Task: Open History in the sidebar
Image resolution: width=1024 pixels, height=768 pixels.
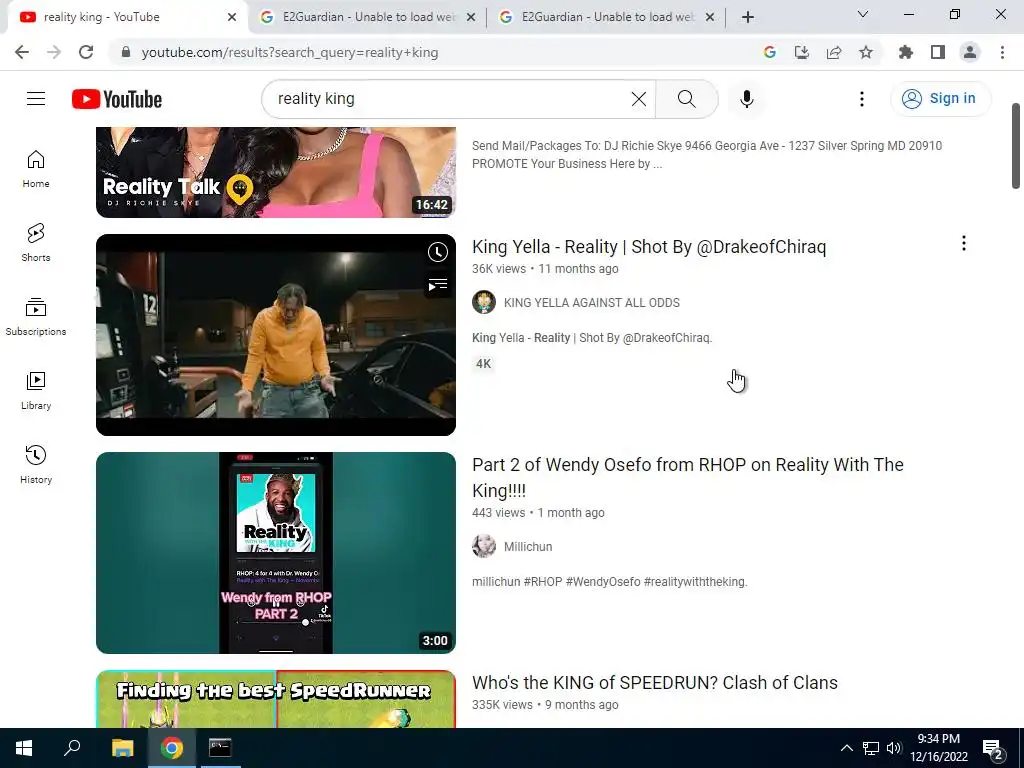Action: 36,465
